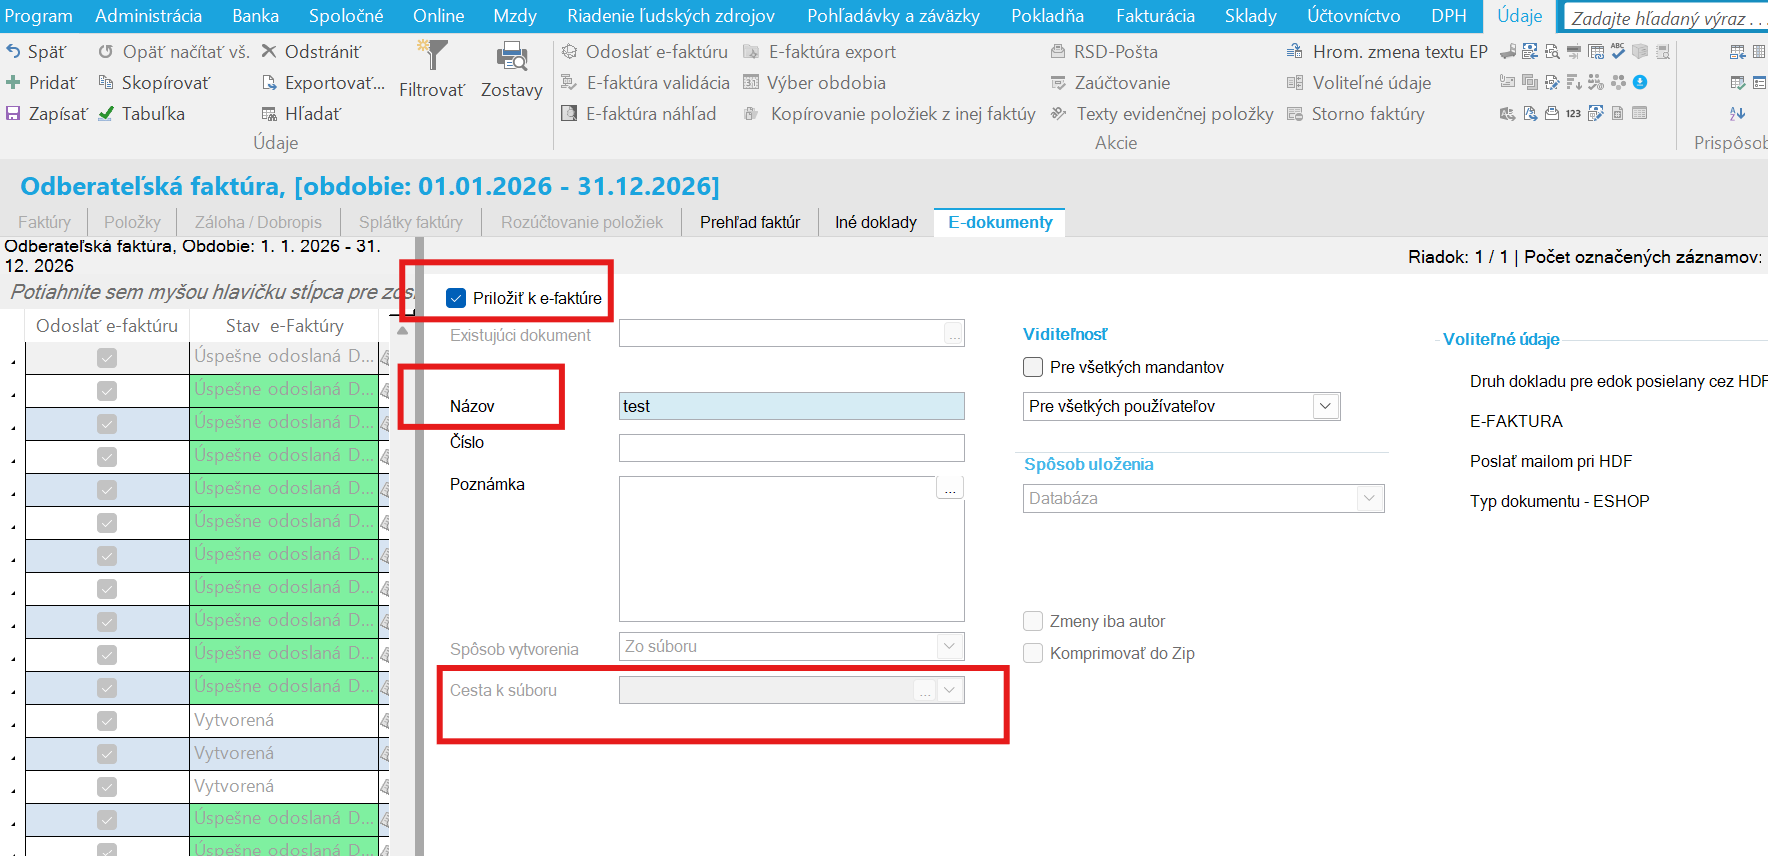Click the 123 numbering icon
Image resolution: width=1768 pixels, height=856 pixels.
click(x=1573, y=113)
